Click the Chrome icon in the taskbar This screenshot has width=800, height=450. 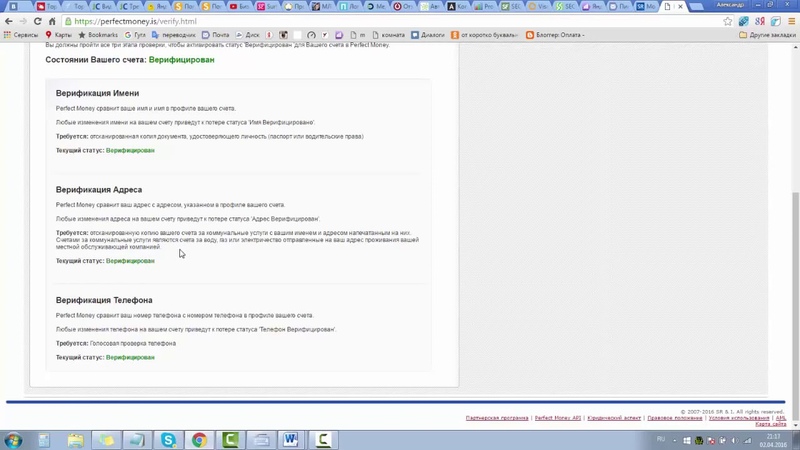199,440
